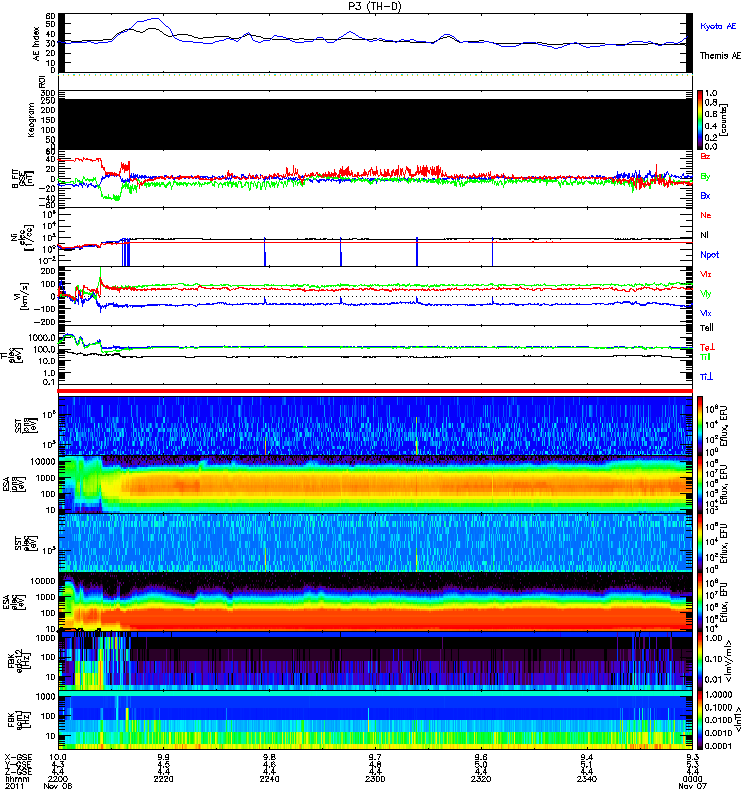Screen dimensions: 750x800
Task: Click the AE Index axis label
Action: click(x=36, y=44)
